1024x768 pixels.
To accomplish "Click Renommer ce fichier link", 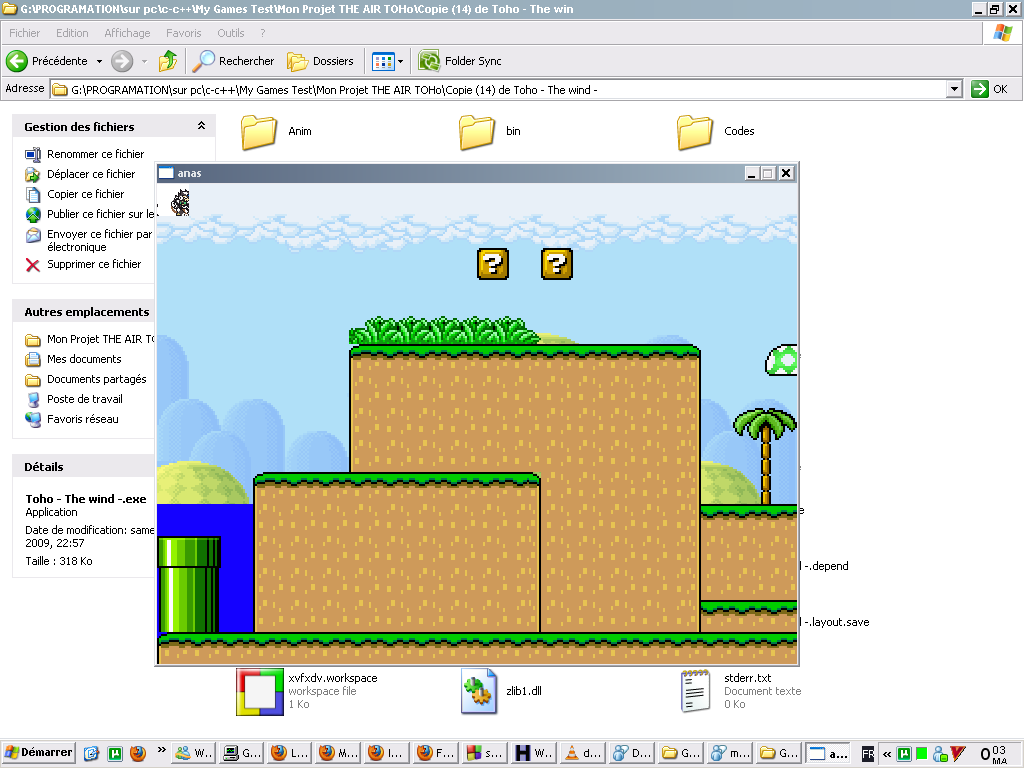I will click(x=95, y=154).
